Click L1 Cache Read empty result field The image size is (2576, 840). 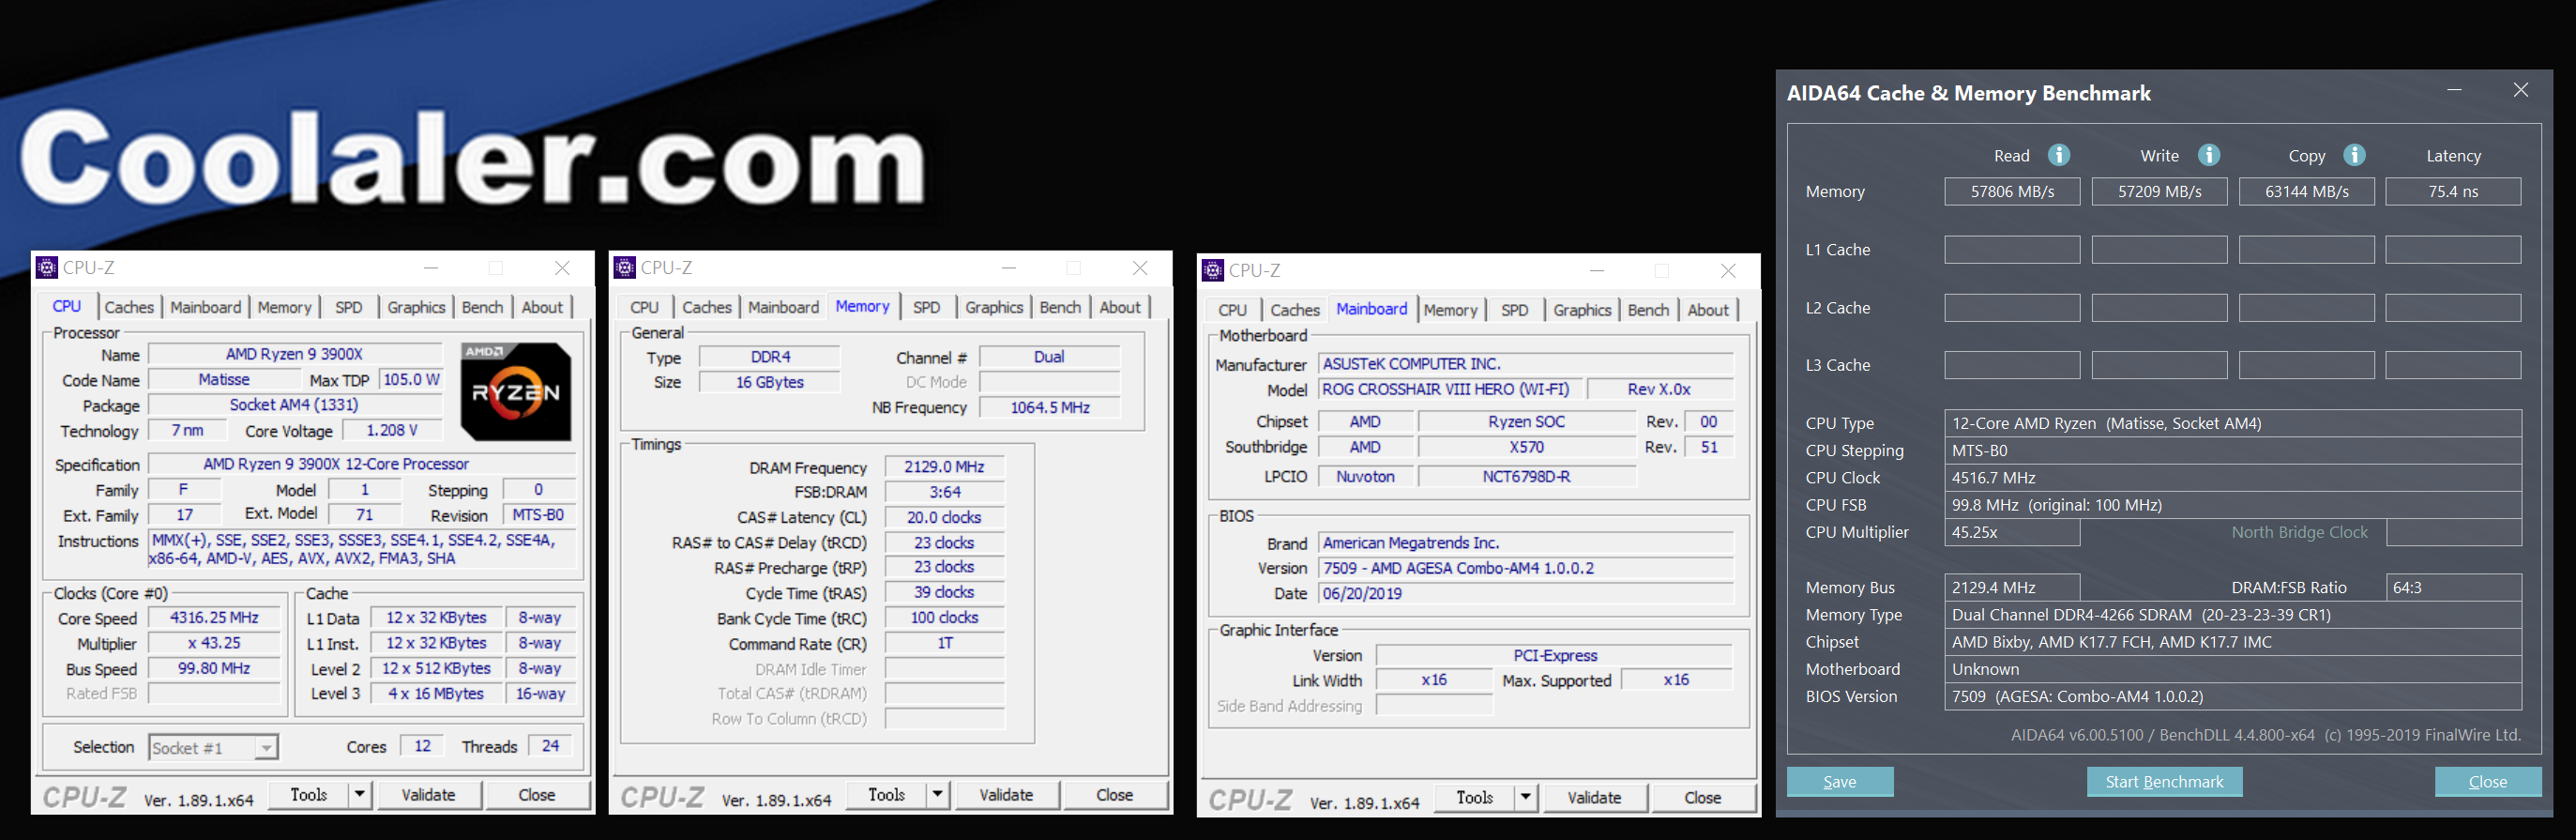[x=2012, y=250]
